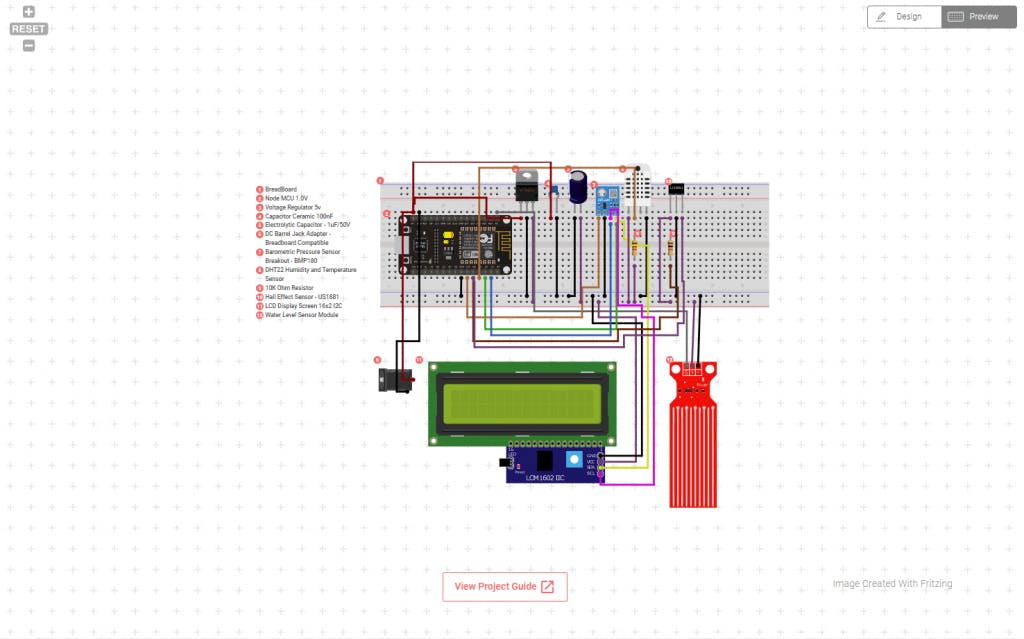
Task: Click the DC barrel jack adapter
Action: coord(395,378)
